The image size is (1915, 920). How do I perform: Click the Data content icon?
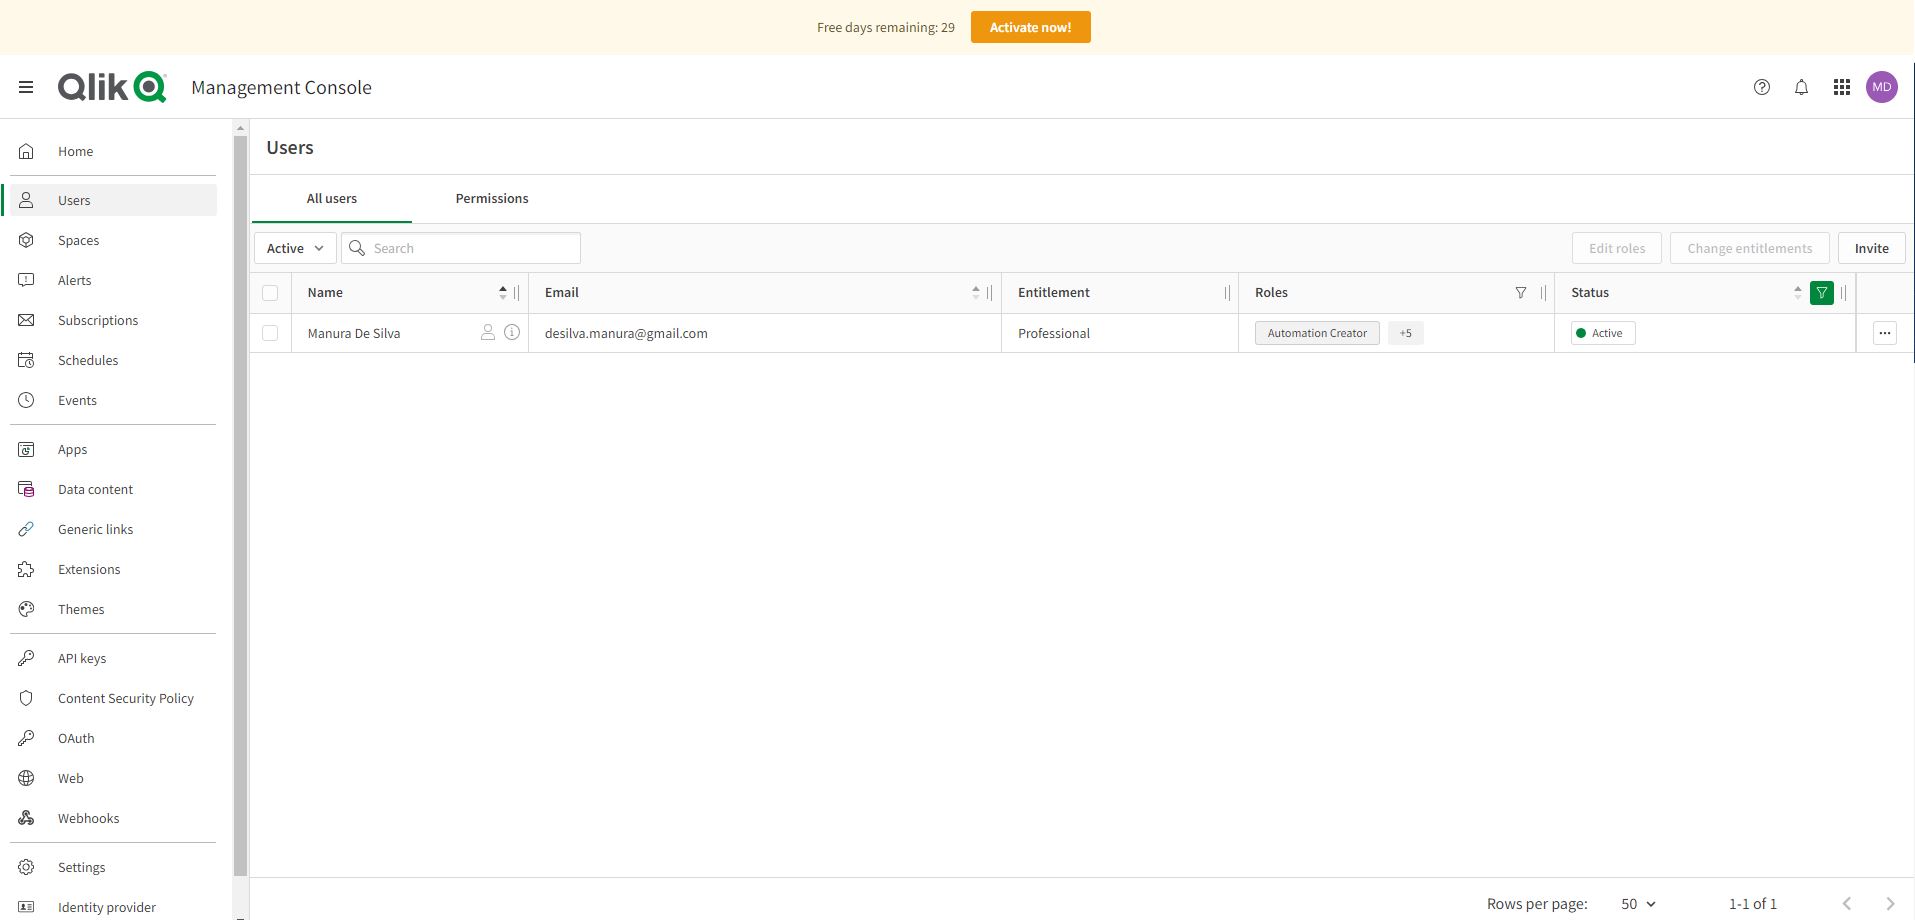pyautogui.click(x=27, y=489)
